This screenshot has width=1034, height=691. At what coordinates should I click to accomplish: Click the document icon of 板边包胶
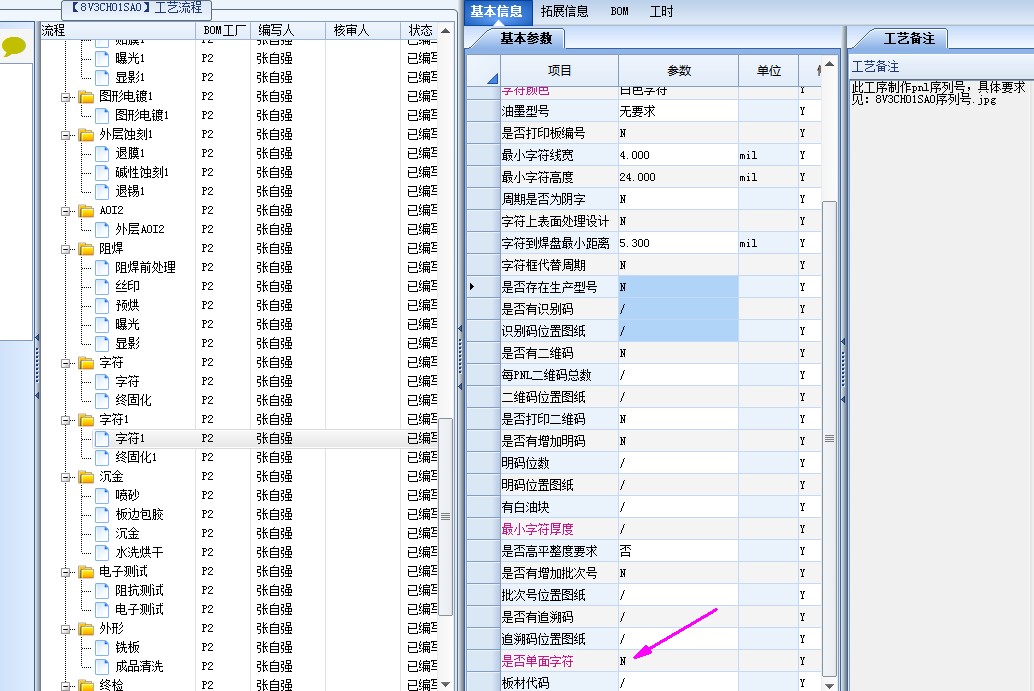(102, 515)
